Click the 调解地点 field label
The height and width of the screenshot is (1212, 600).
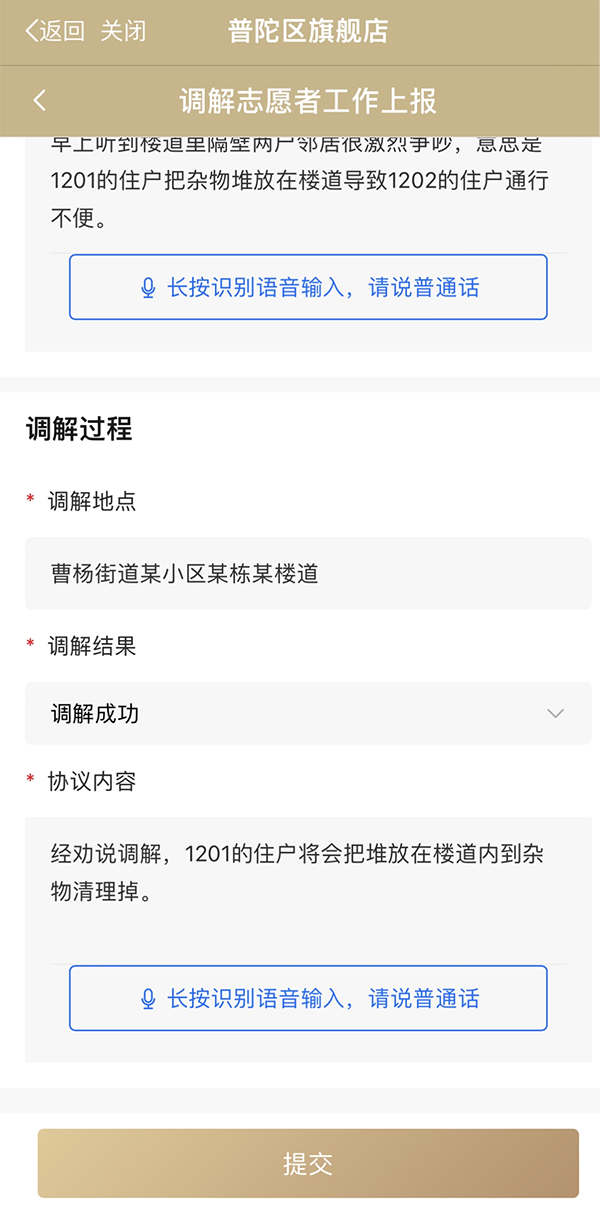coord(92,502)
